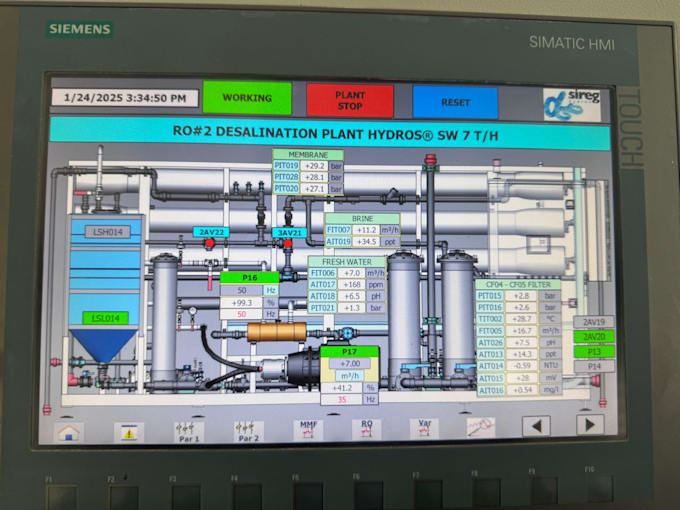
Task: Click the FRESH WATER panel header
Action: click(347, 262)
